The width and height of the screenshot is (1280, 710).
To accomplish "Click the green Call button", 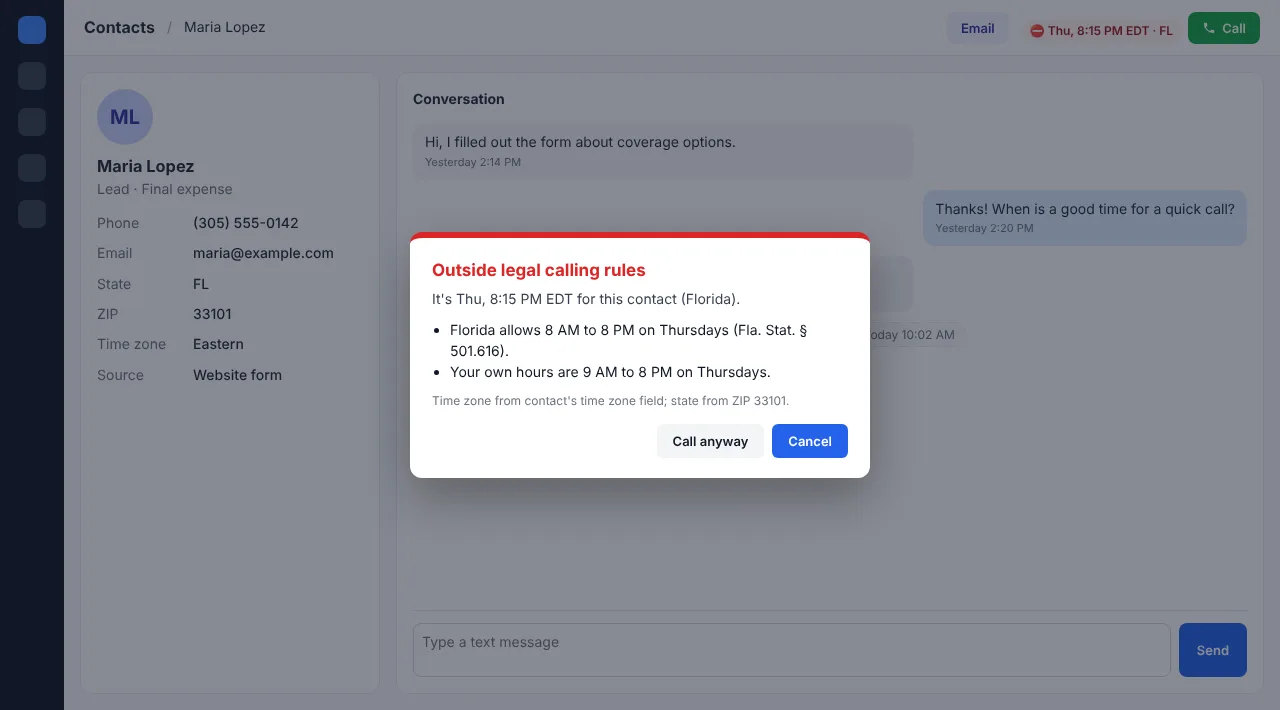I will (x=1224, y=28).
